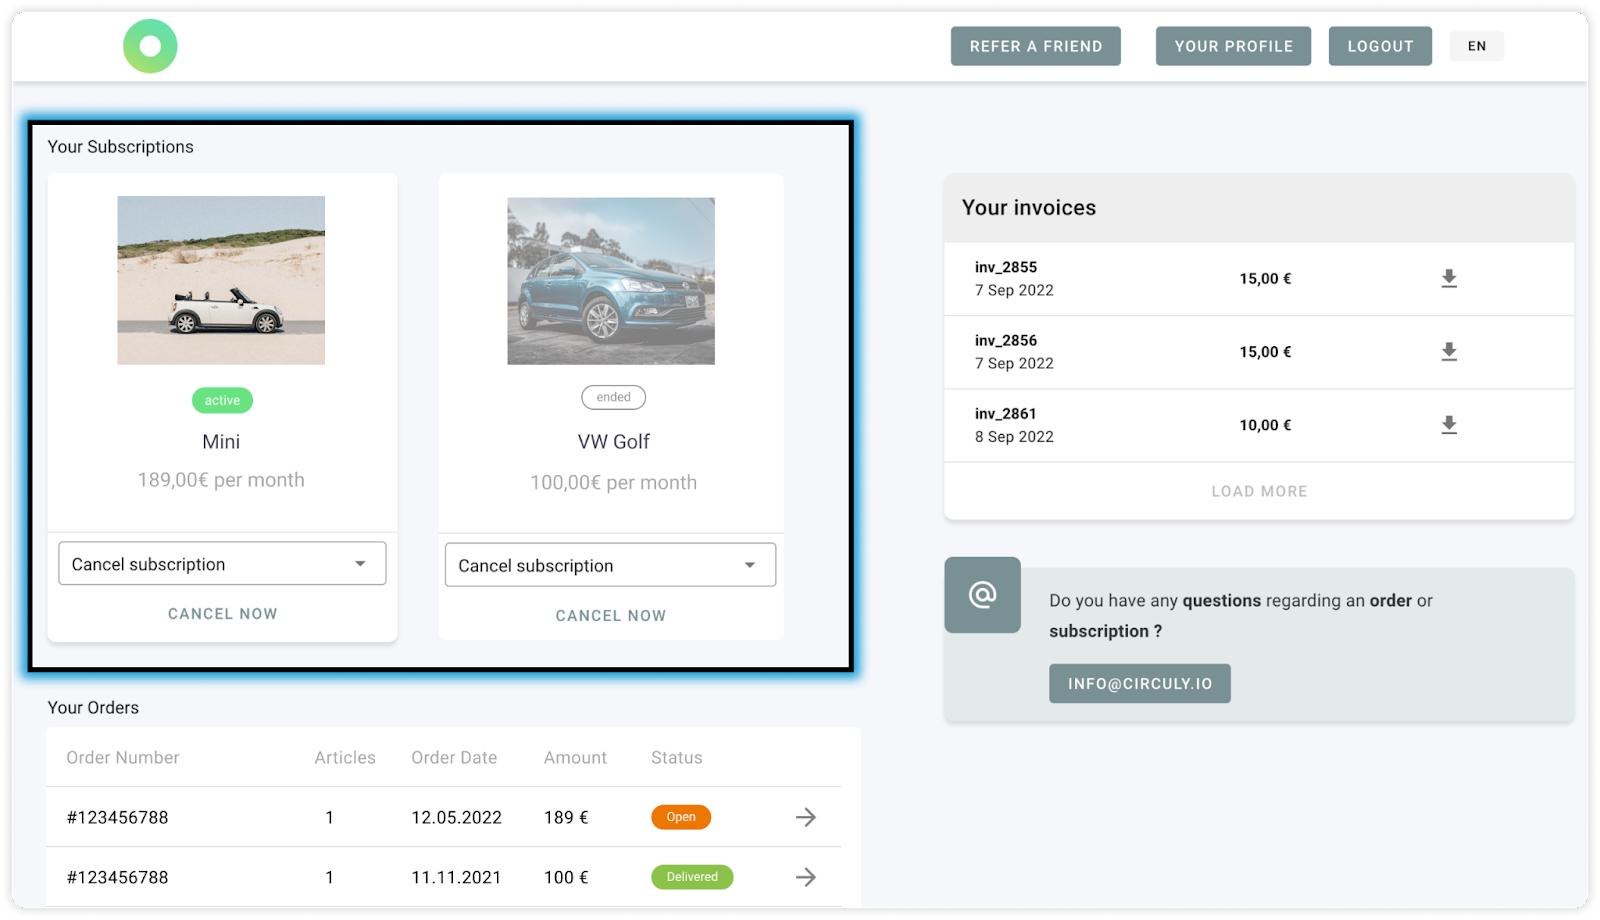Click the 11.11.2021 order date
This screenshot has width=1600, height=920.
(x=456, y=877)
